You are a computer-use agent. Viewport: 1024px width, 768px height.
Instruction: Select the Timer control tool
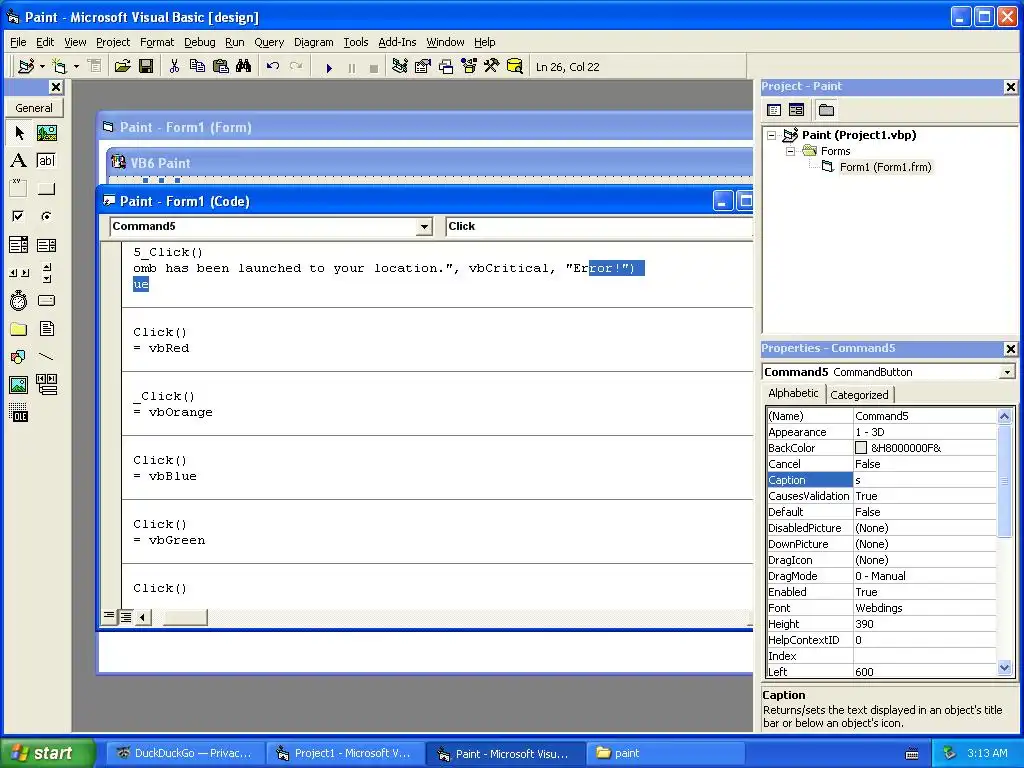(19, 300)
